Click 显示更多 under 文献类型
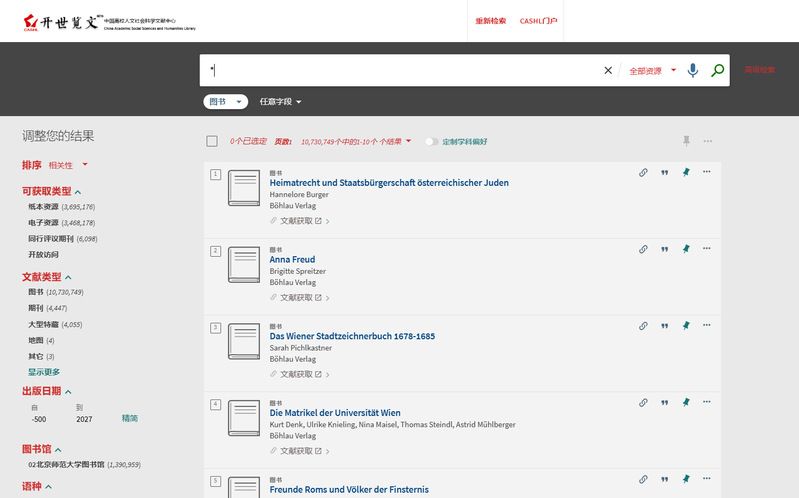The image size is (799, 498). coord(44,372)
